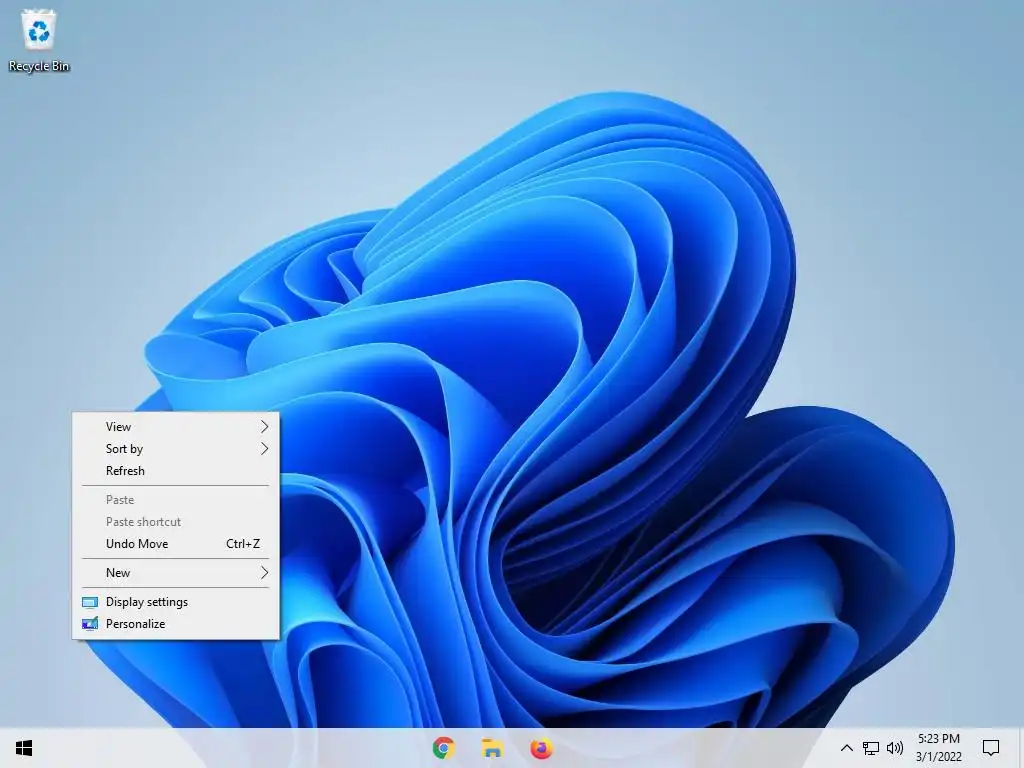Open the notification center icon
This screenshot has height=768, width=1024.
991,748
